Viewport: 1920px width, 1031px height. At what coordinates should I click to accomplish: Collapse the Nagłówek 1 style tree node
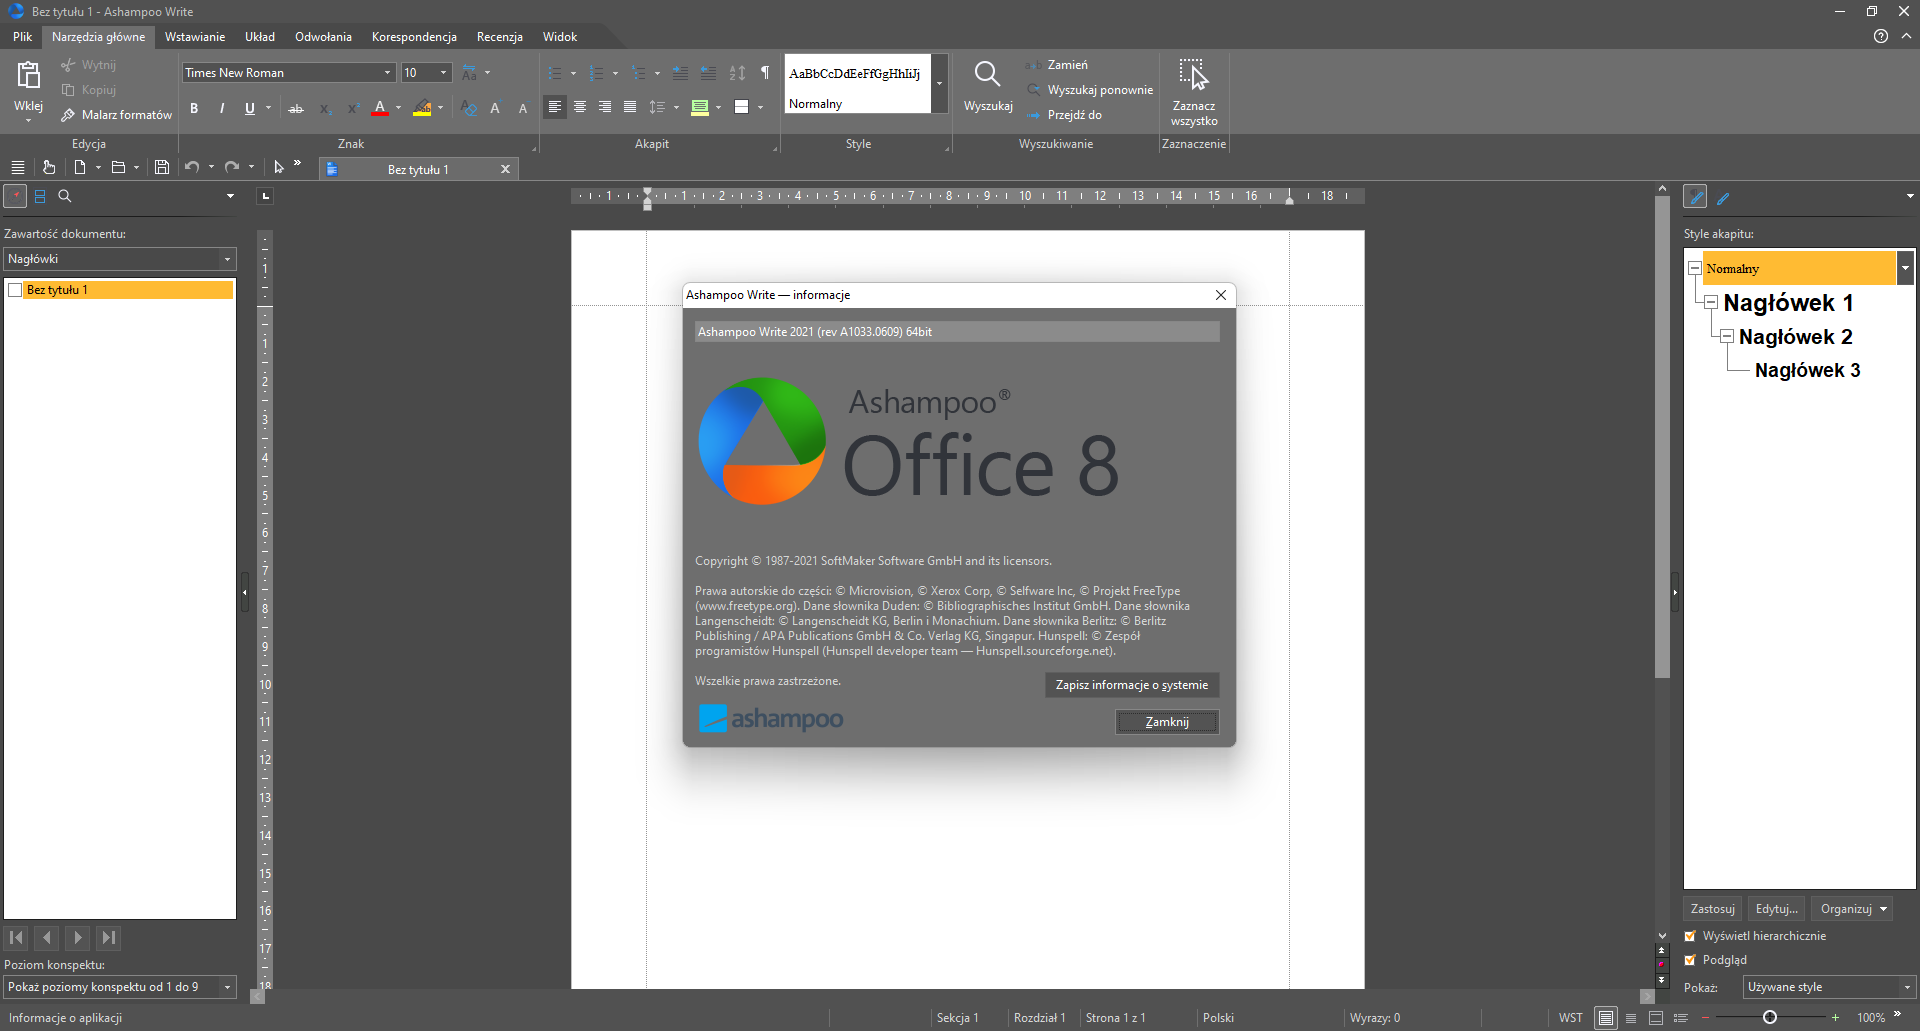(x=1711, y=302)
